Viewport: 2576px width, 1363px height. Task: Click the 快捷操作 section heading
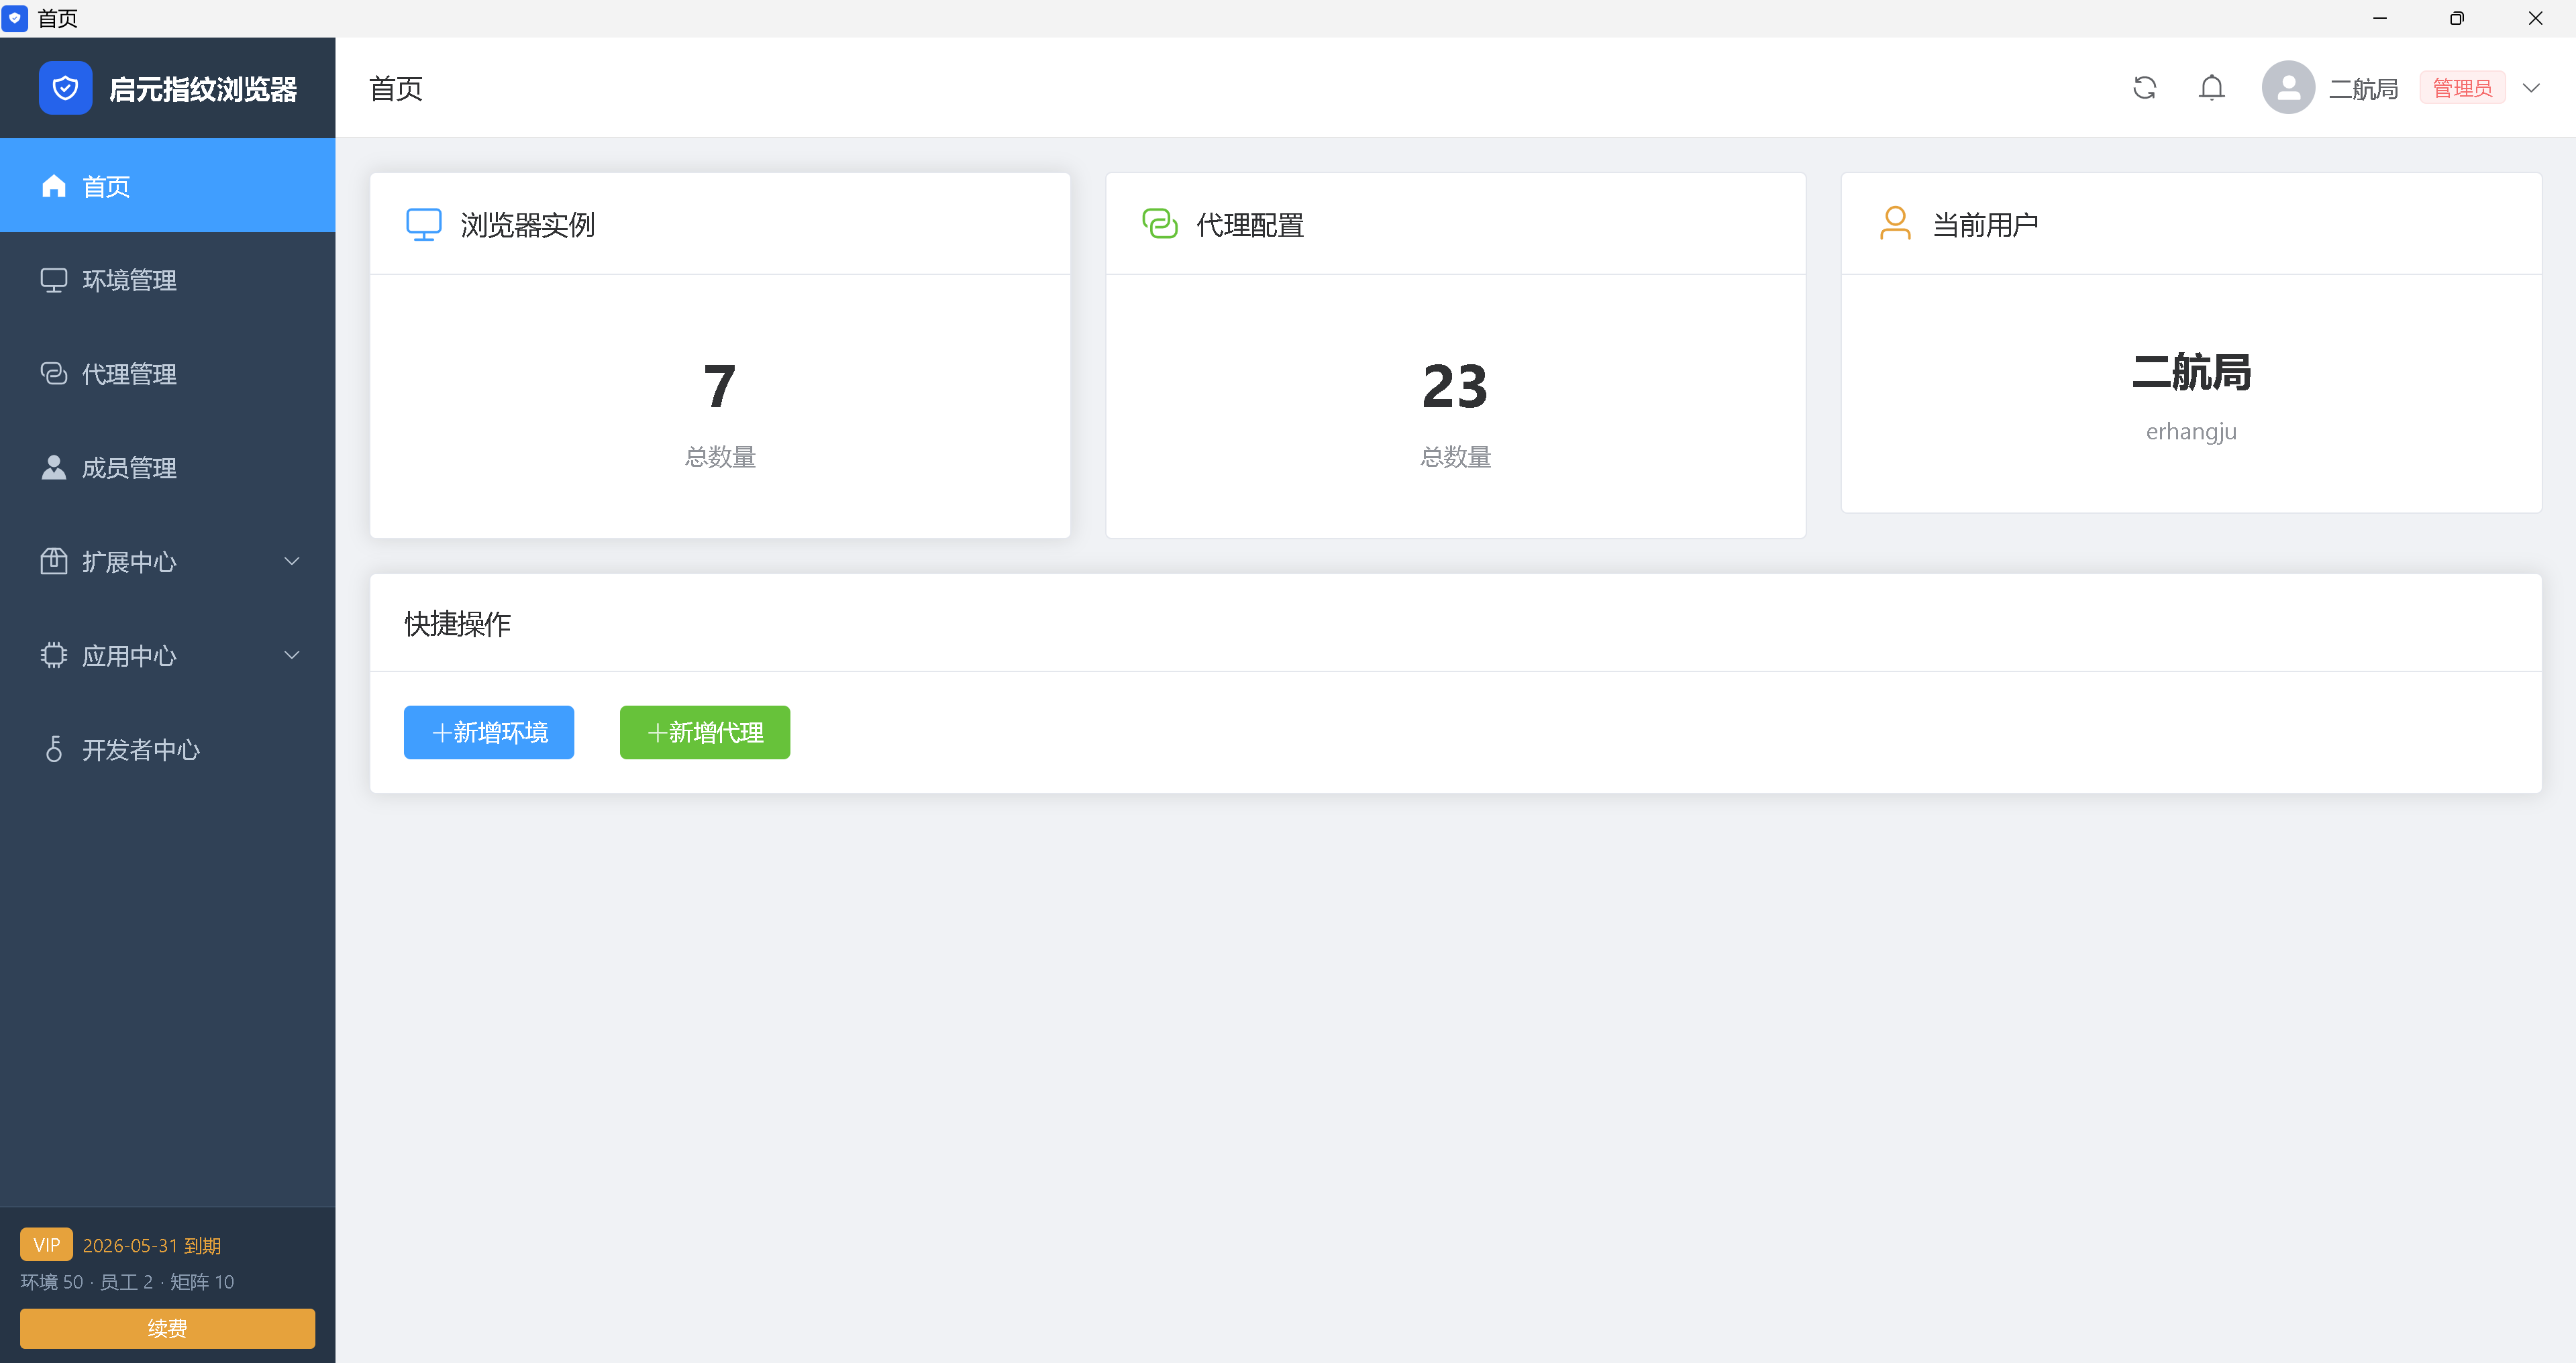[458, 624]
